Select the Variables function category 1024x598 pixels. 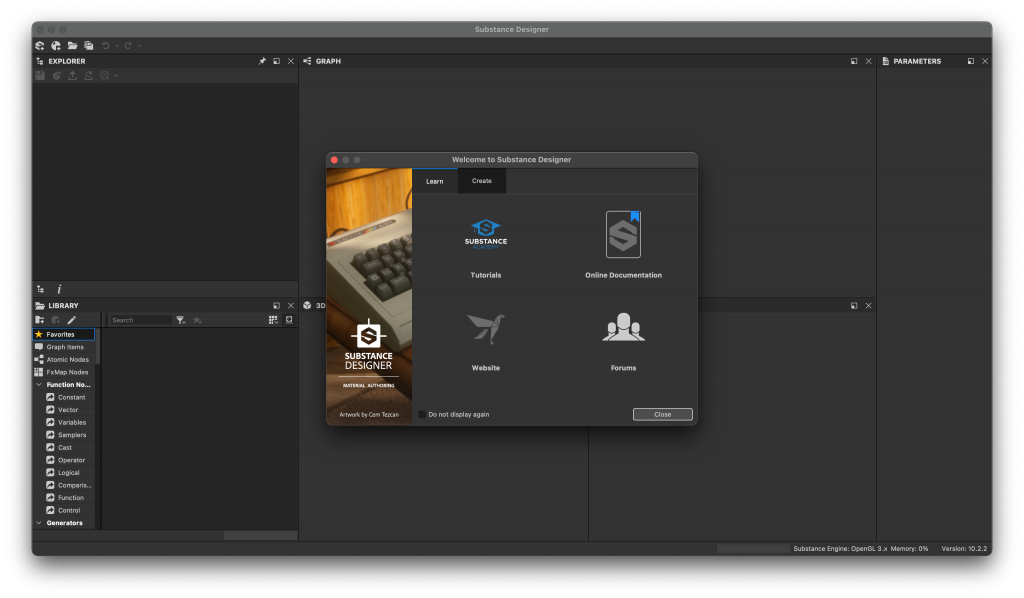[x=69, y=422]
